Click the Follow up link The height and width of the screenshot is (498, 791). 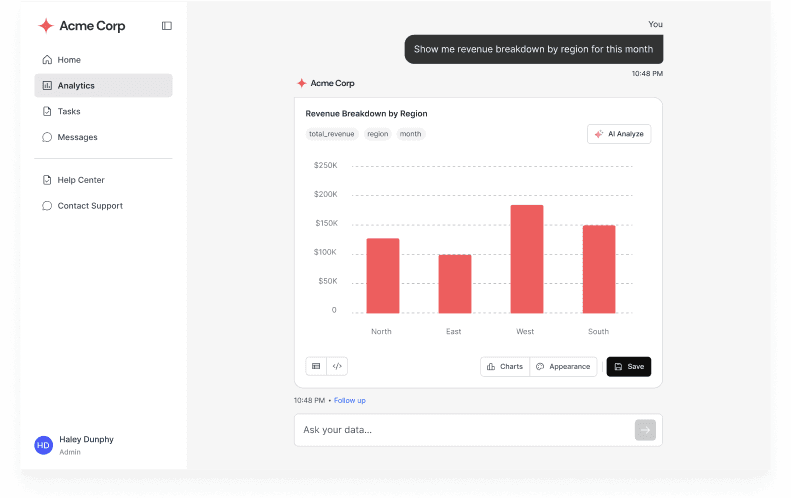coord(350,400)
